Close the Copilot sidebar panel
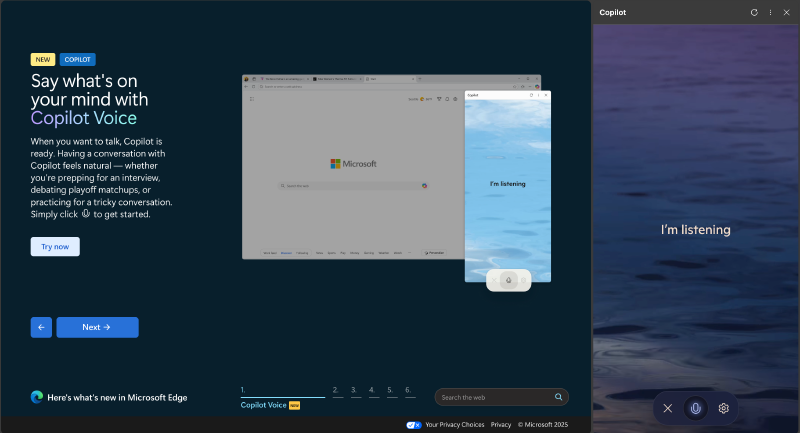The height and width of the screenshot is (433, 800). [786, 12]
